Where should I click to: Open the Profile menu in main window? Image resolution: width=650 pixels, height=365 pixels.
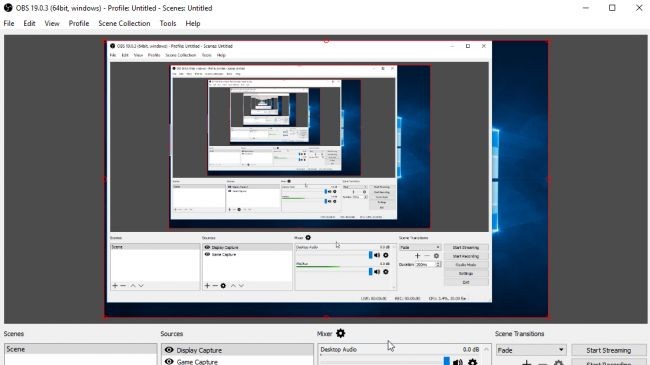(x=79, y=23)
